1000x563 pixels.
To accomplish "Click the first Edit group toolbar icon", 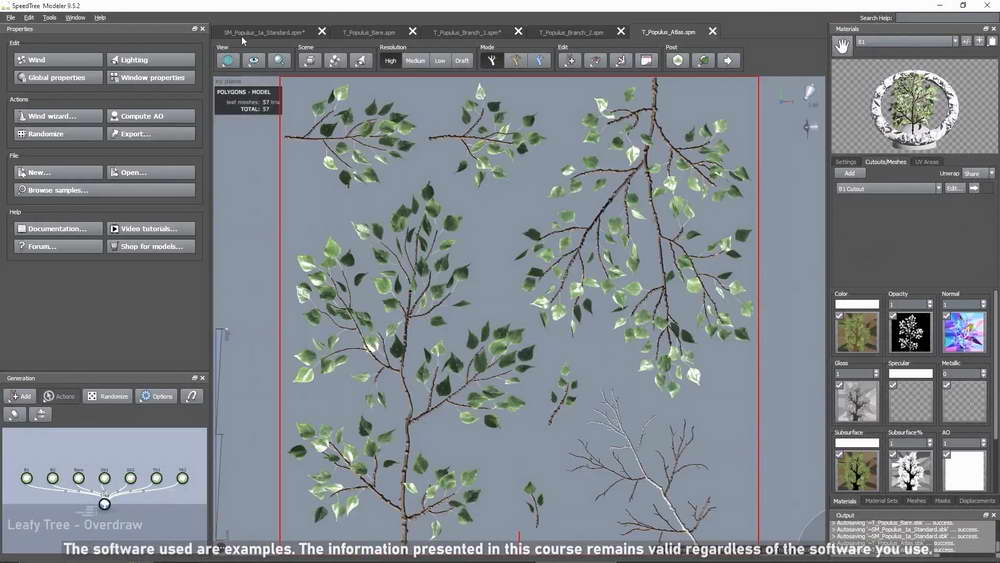I will tap(570, 61).
